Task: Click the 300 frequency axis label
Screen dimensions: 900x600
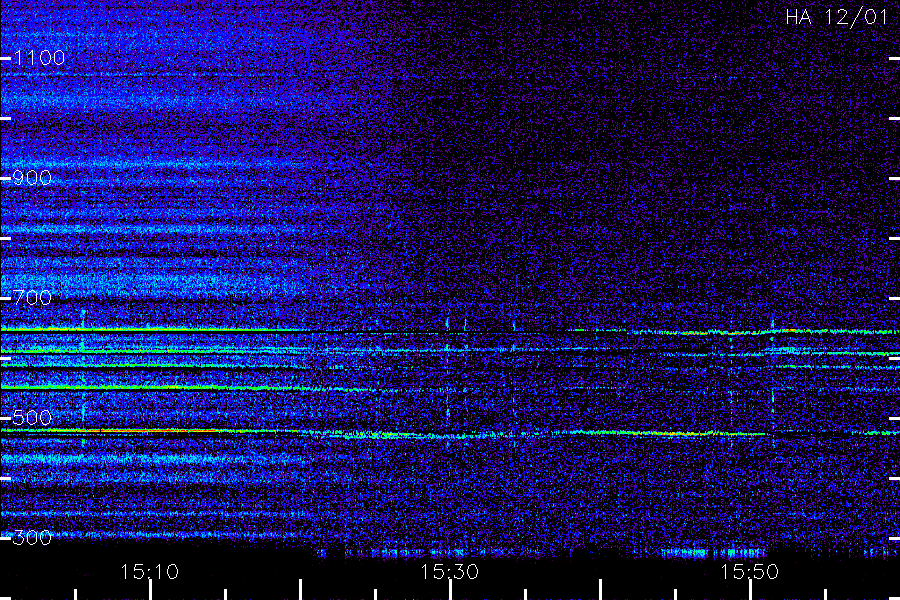Action: coord(32,538)
